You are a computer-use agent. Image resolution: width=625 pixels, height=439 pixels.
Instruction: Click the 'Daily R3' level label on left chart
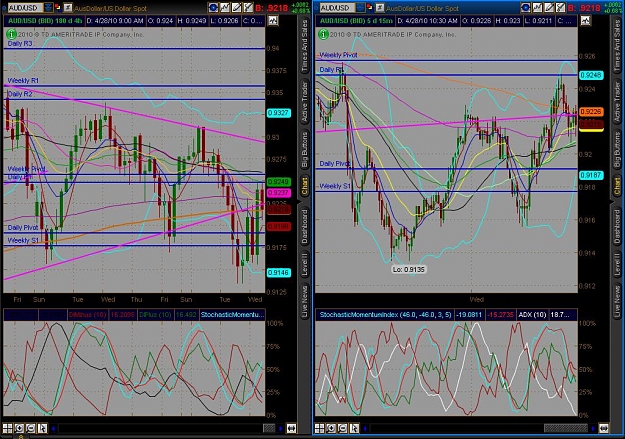tap(20, 43)
